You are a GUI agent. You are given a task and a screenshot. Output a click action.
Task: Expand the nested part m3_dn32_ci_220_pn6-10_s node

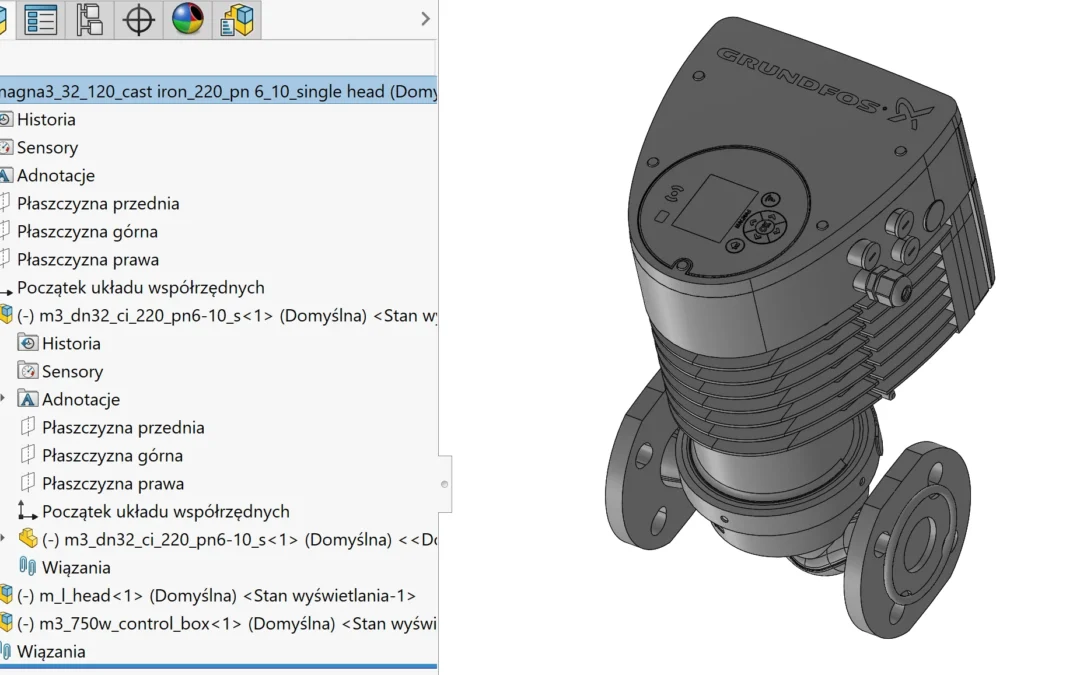tap(3, 539)
